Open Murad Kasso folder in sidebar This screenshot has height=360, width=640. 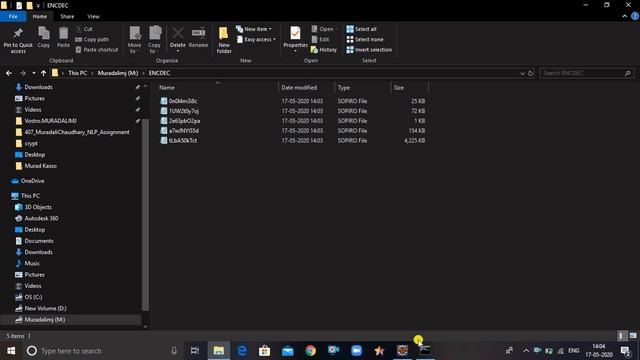(40, 166)
